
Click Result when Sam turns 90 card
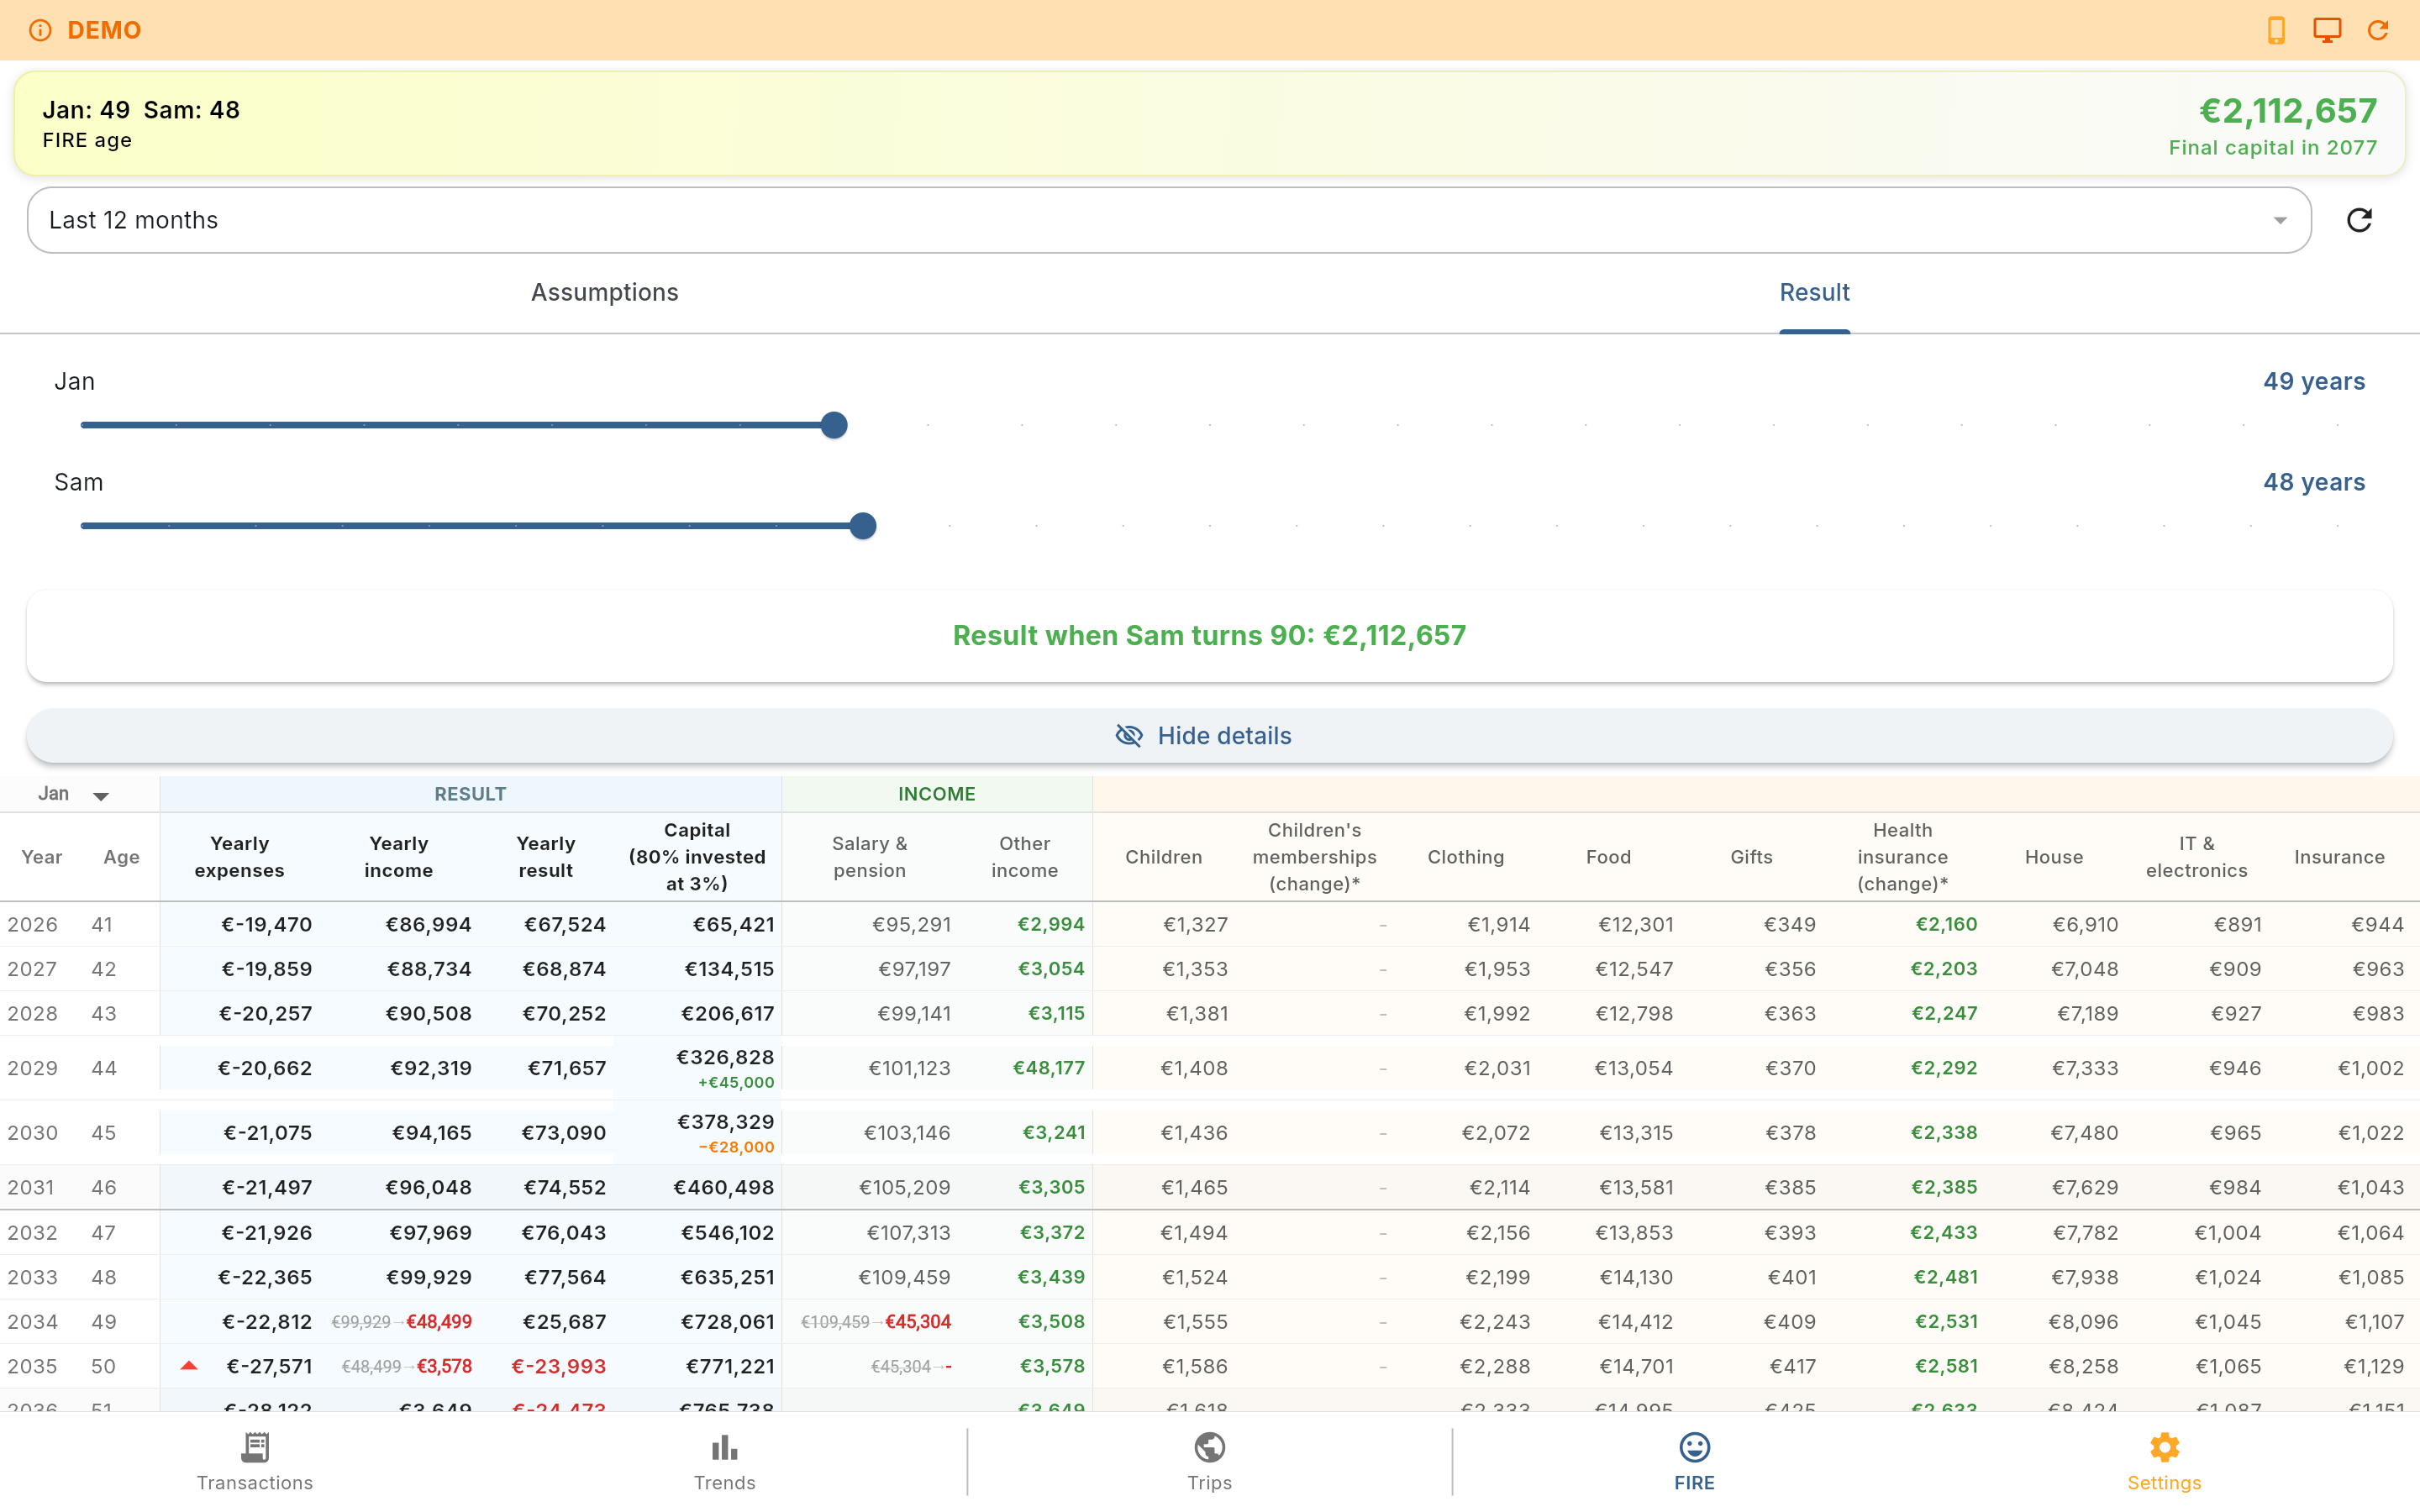click(x=1209, y=636)
